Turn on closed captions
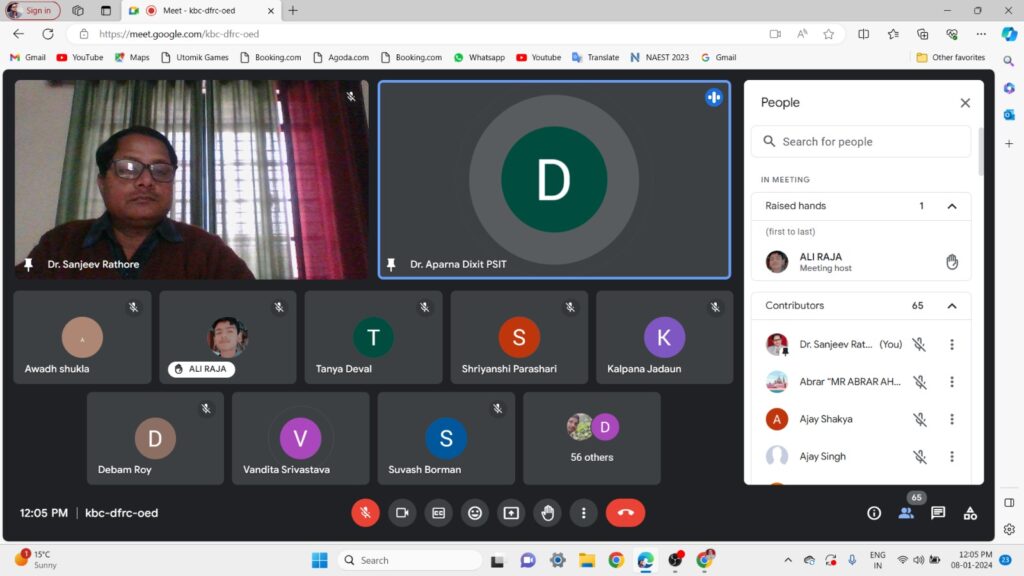 point(438,513)
